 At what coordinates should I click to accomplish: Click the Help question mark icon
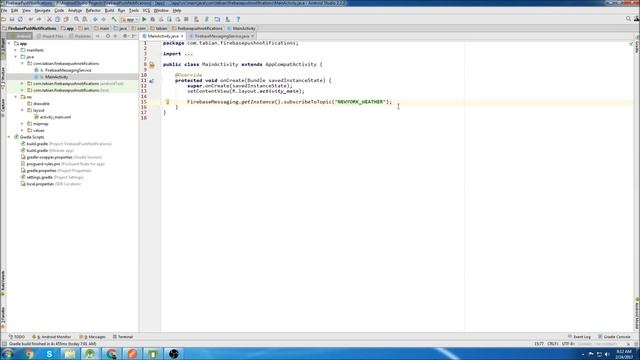click(x=238, y=19)
